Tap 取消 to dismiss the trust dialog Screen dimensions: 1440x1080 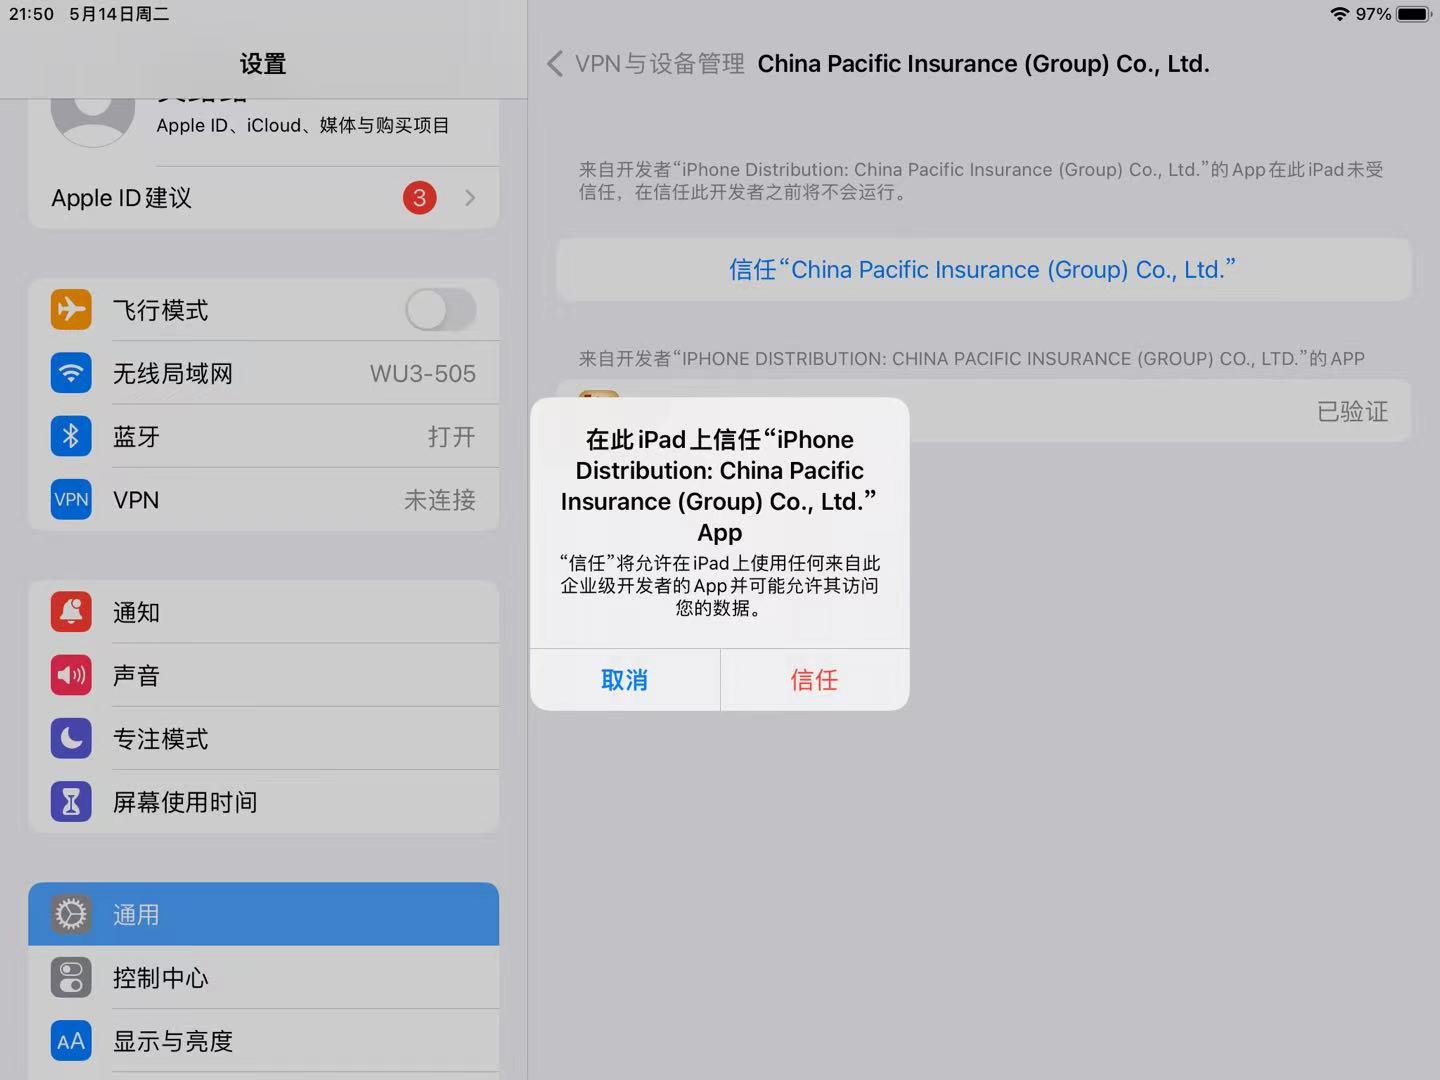click(624, 680)
